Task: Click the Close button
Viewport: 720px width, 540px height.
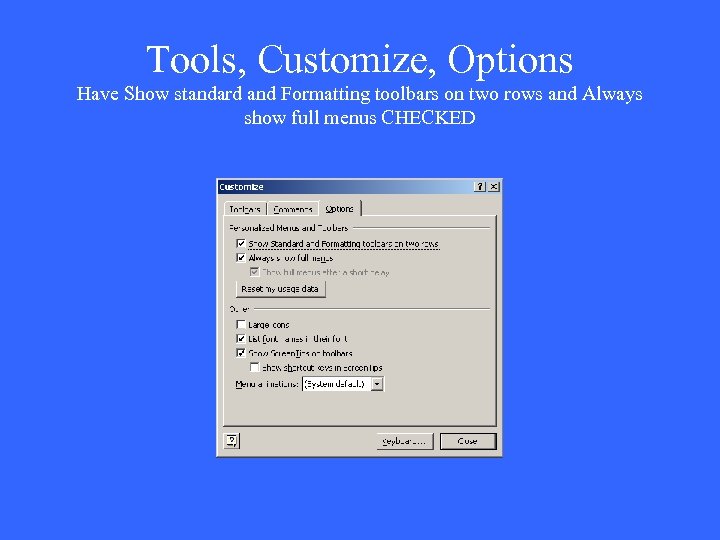Action: coord(468,441)
